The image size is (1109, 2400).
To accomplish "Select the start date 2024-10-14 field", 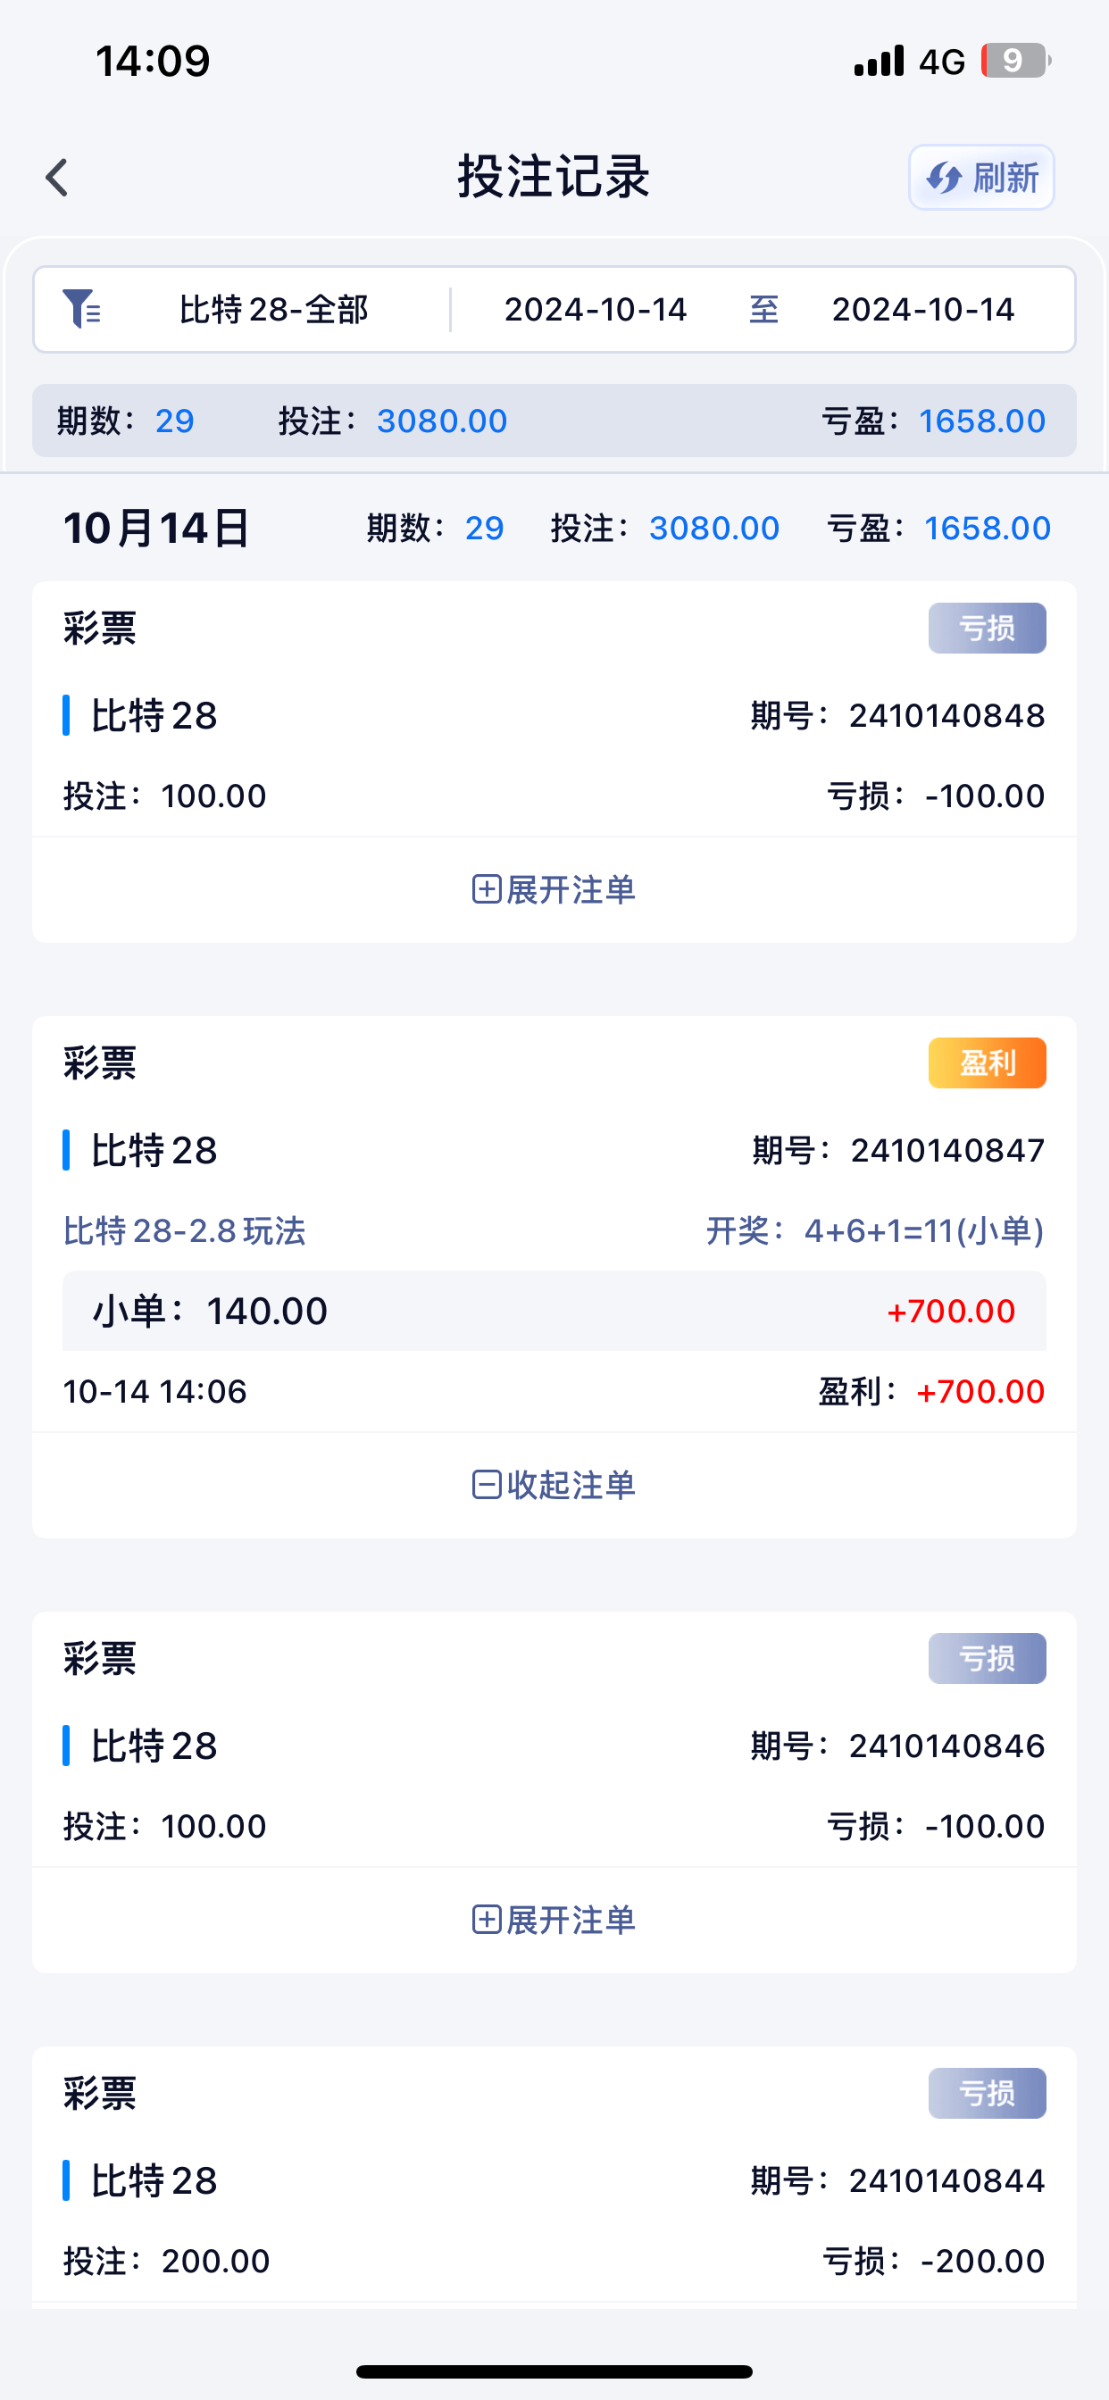I will pos(595,310).
